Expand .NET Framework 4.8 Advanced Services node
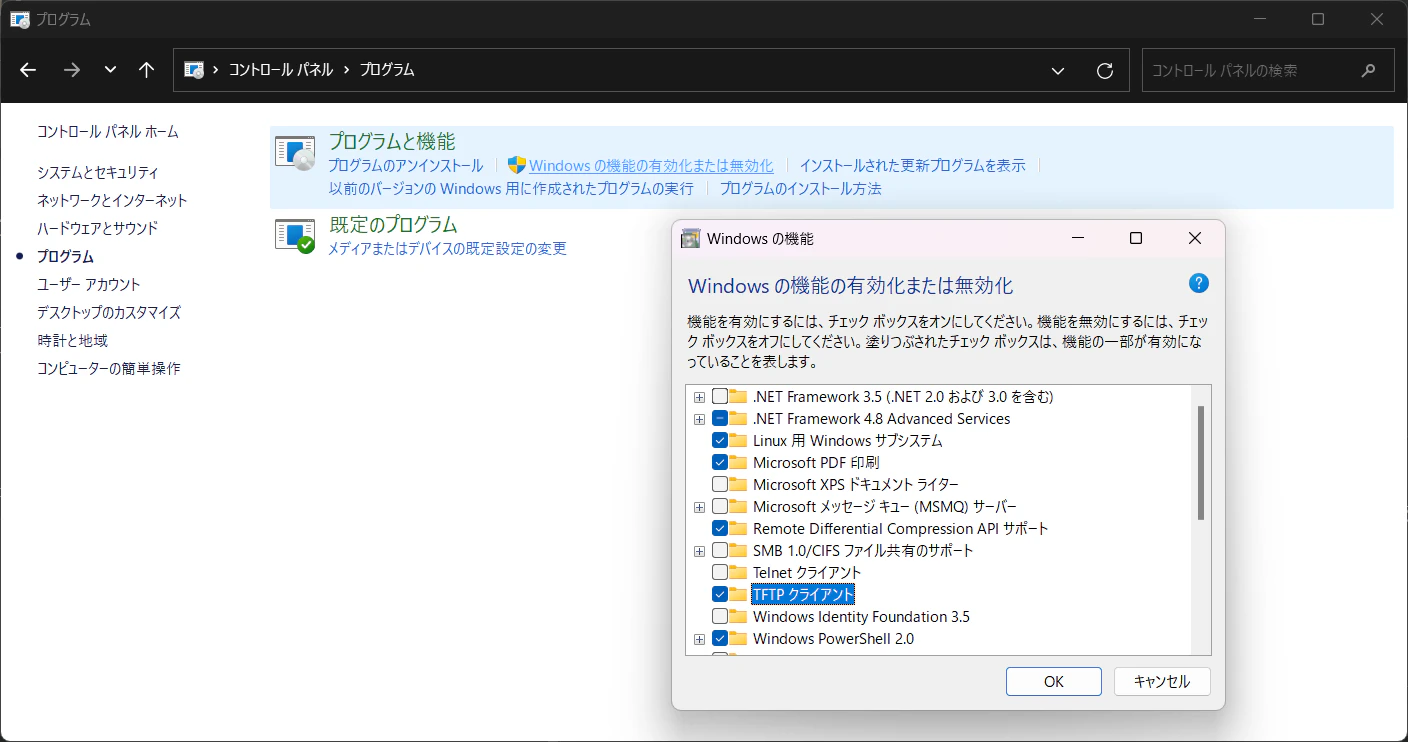1408x742 pixels. pyautogui.click(x=699, y=419)
